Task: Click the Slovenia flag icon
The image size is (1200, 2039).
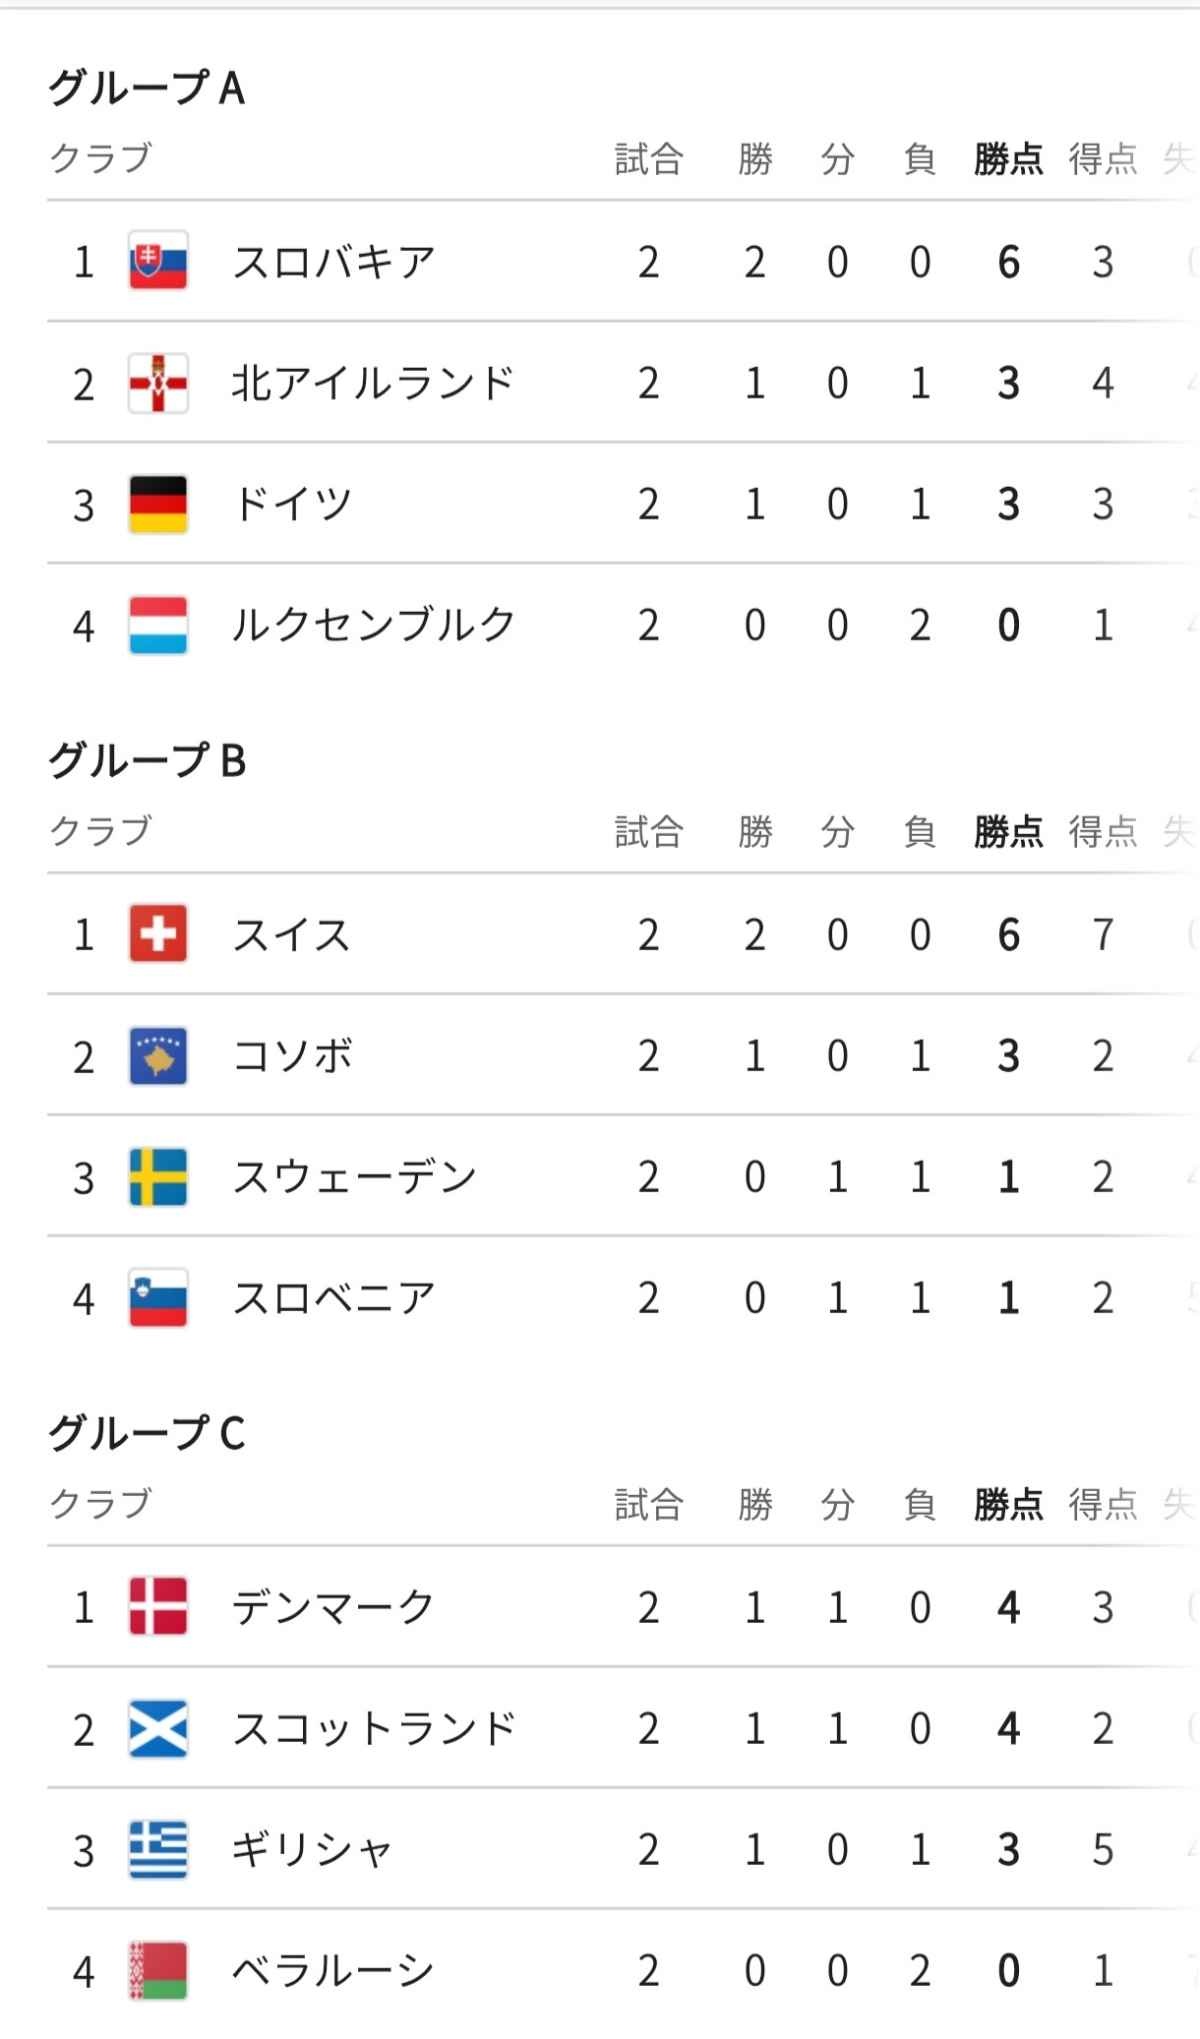Action: click(x=158, y=1298)
